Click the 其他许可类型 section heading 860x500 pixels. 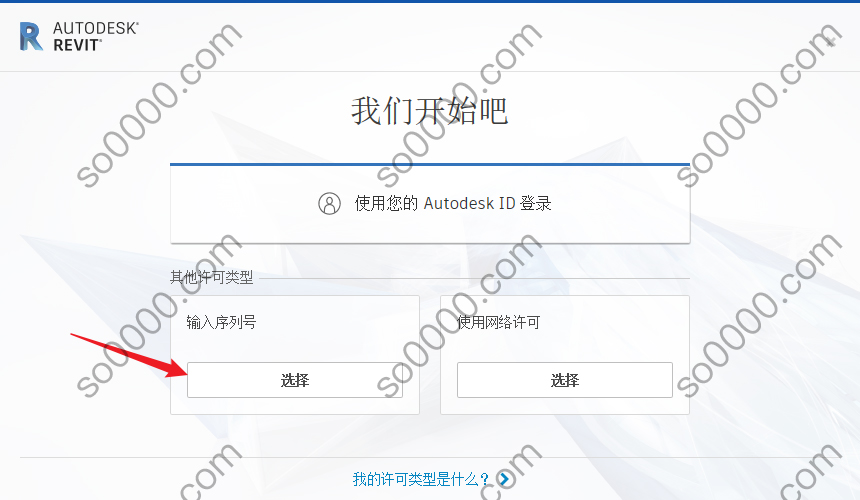coord(212,277)
